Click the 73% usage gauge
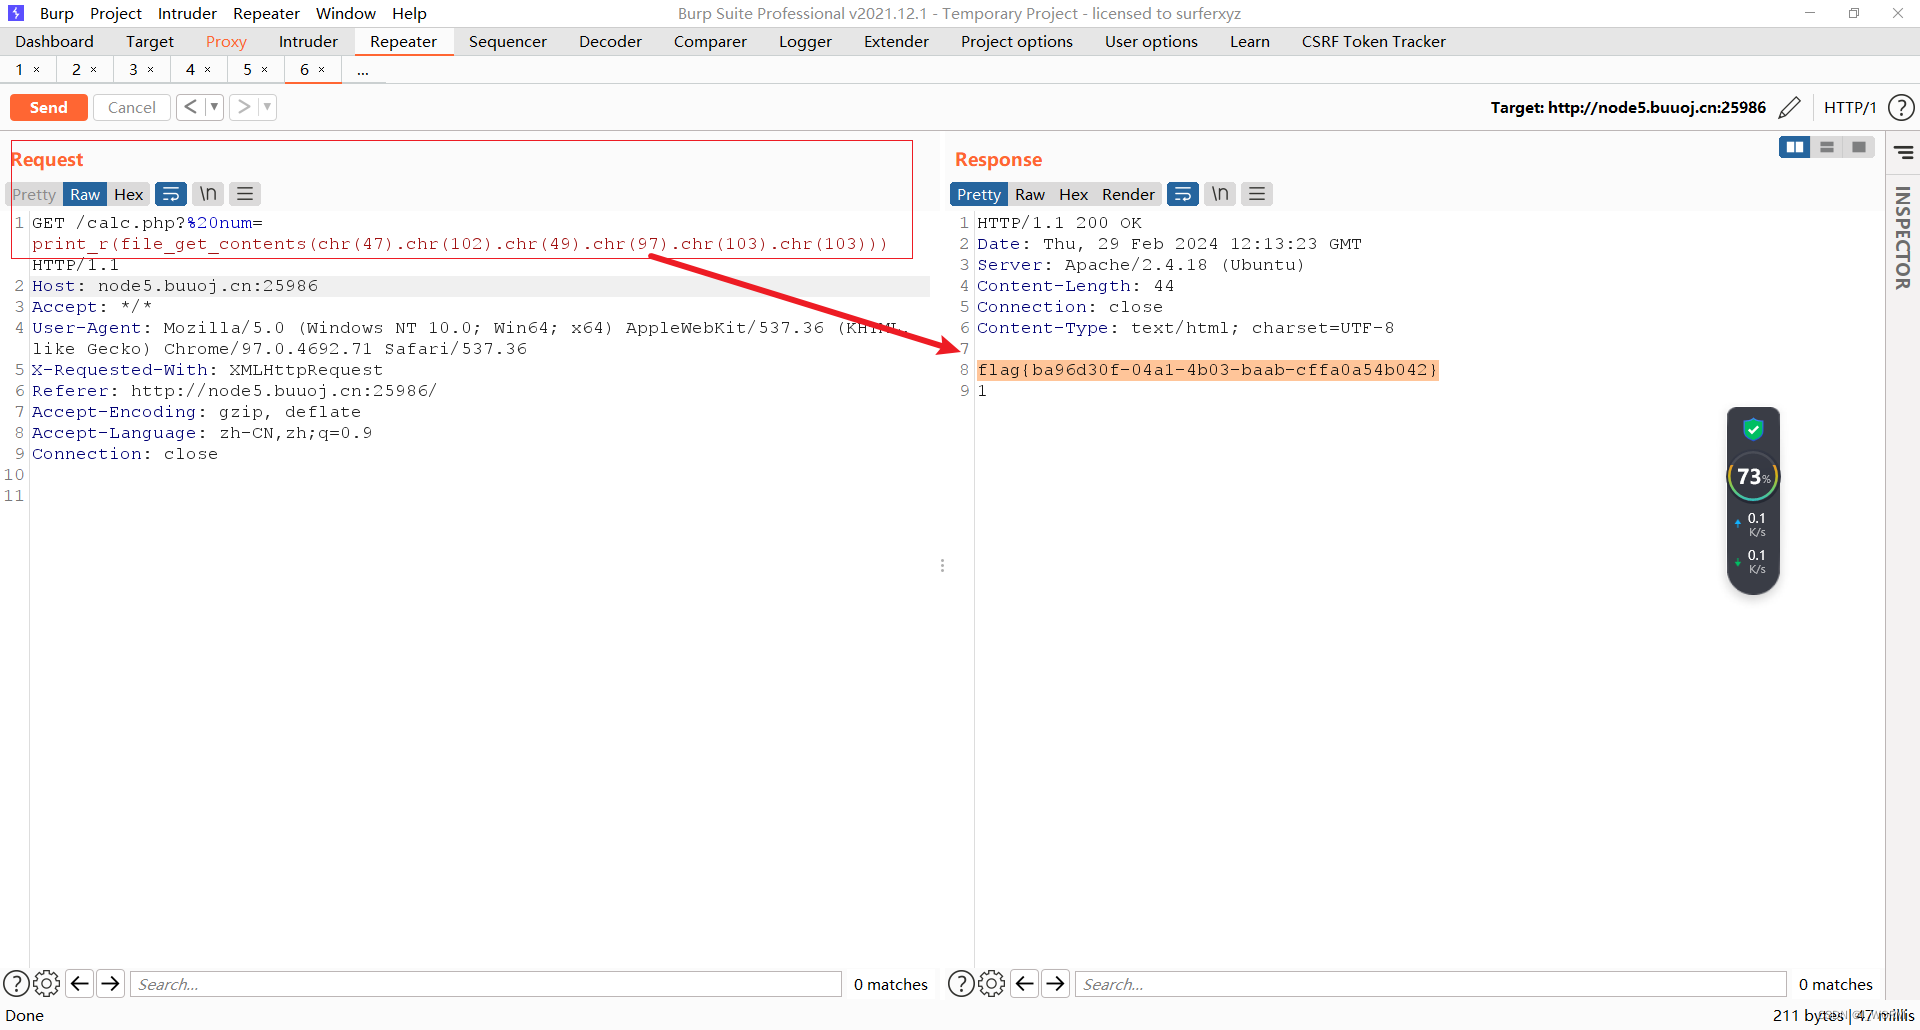Viewport: 1920px width, 1030px height. [x=1753, y=477]
